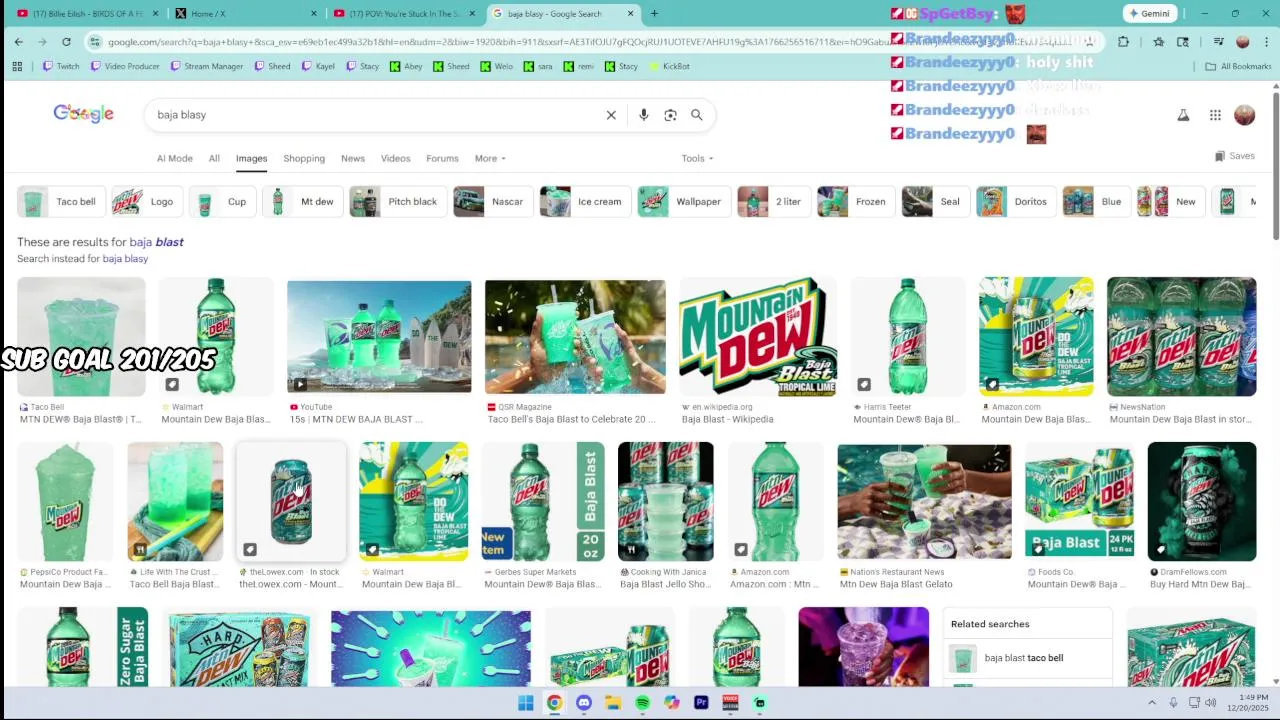Viewport: 1280px width, 720px height.
Task: Open a new browser tab with plus icon
Action: (654, 14)
